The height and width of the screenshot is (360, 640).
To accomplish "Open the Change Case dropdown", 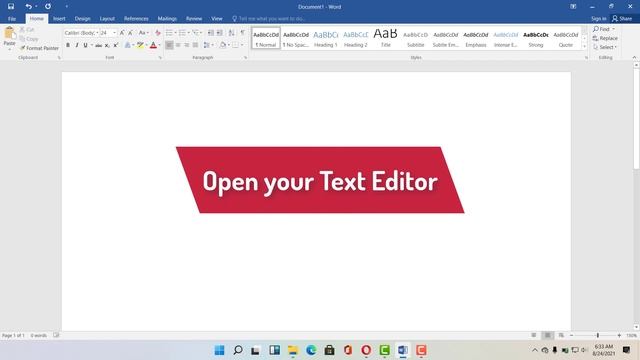I will point(143,33).
